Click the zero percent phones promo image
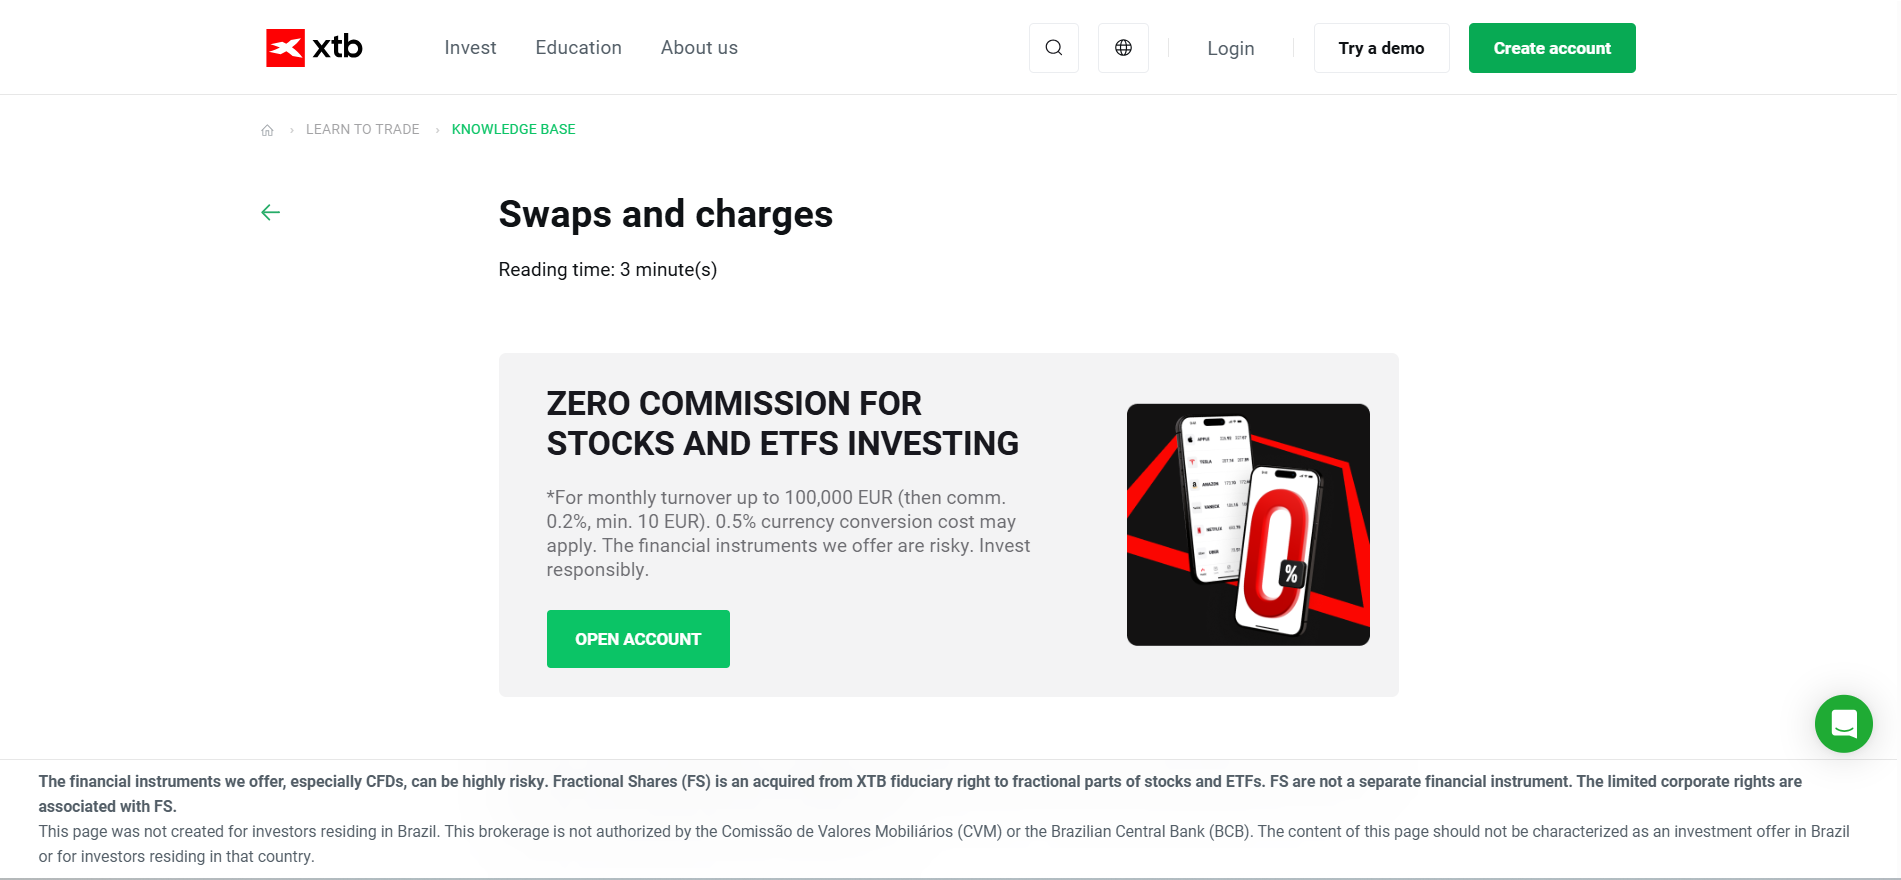 (x=1248, y=524)
